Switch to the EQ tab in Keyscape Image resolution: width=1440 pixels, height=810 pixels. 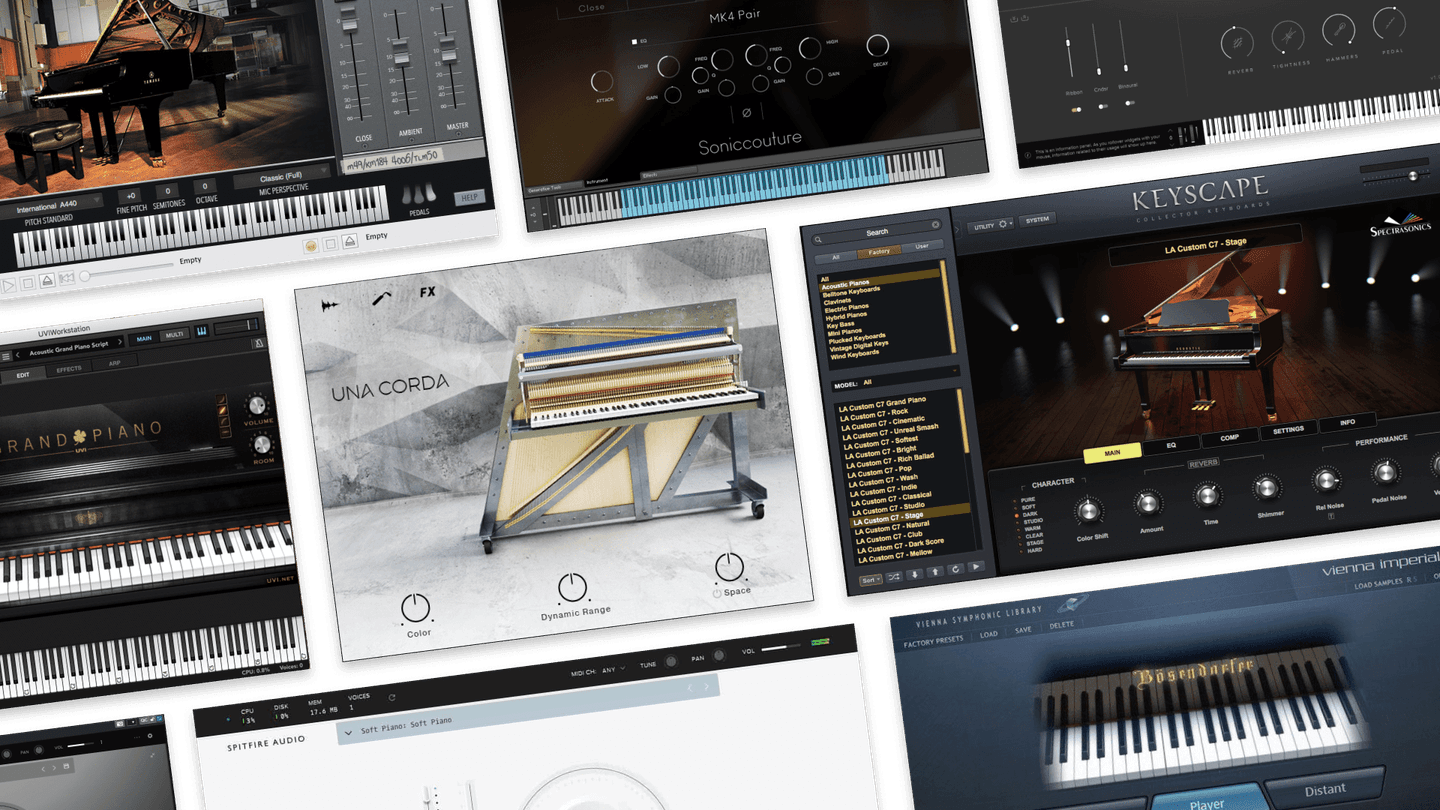[x=1171, y=445]
